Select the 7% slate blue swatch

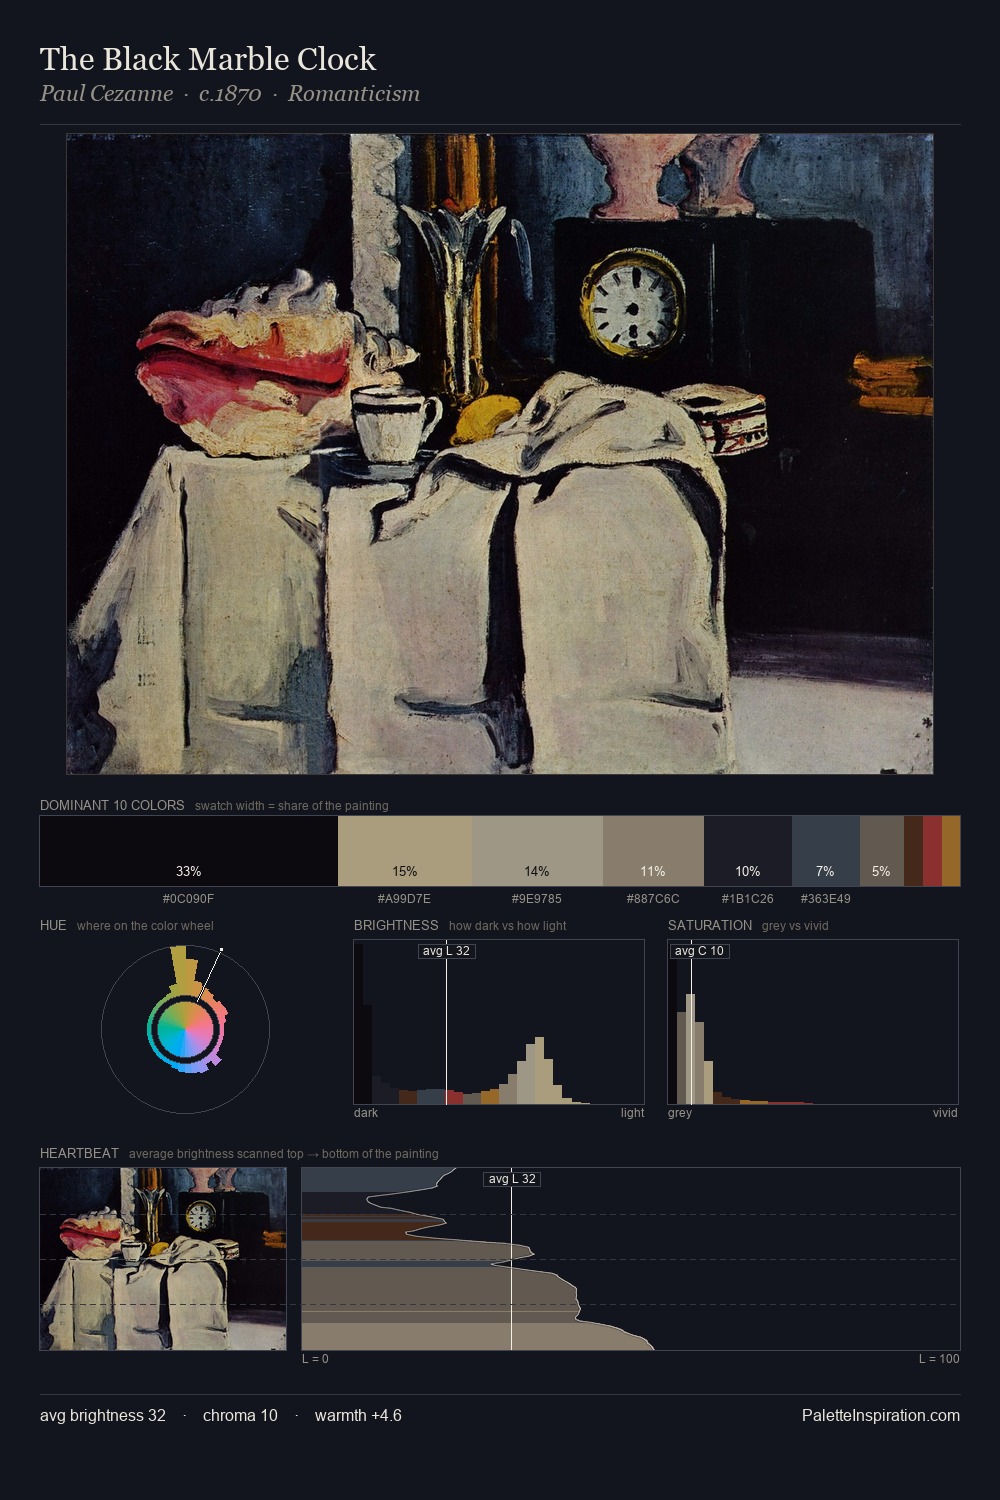pyautogui.click(x=826, y=851)
